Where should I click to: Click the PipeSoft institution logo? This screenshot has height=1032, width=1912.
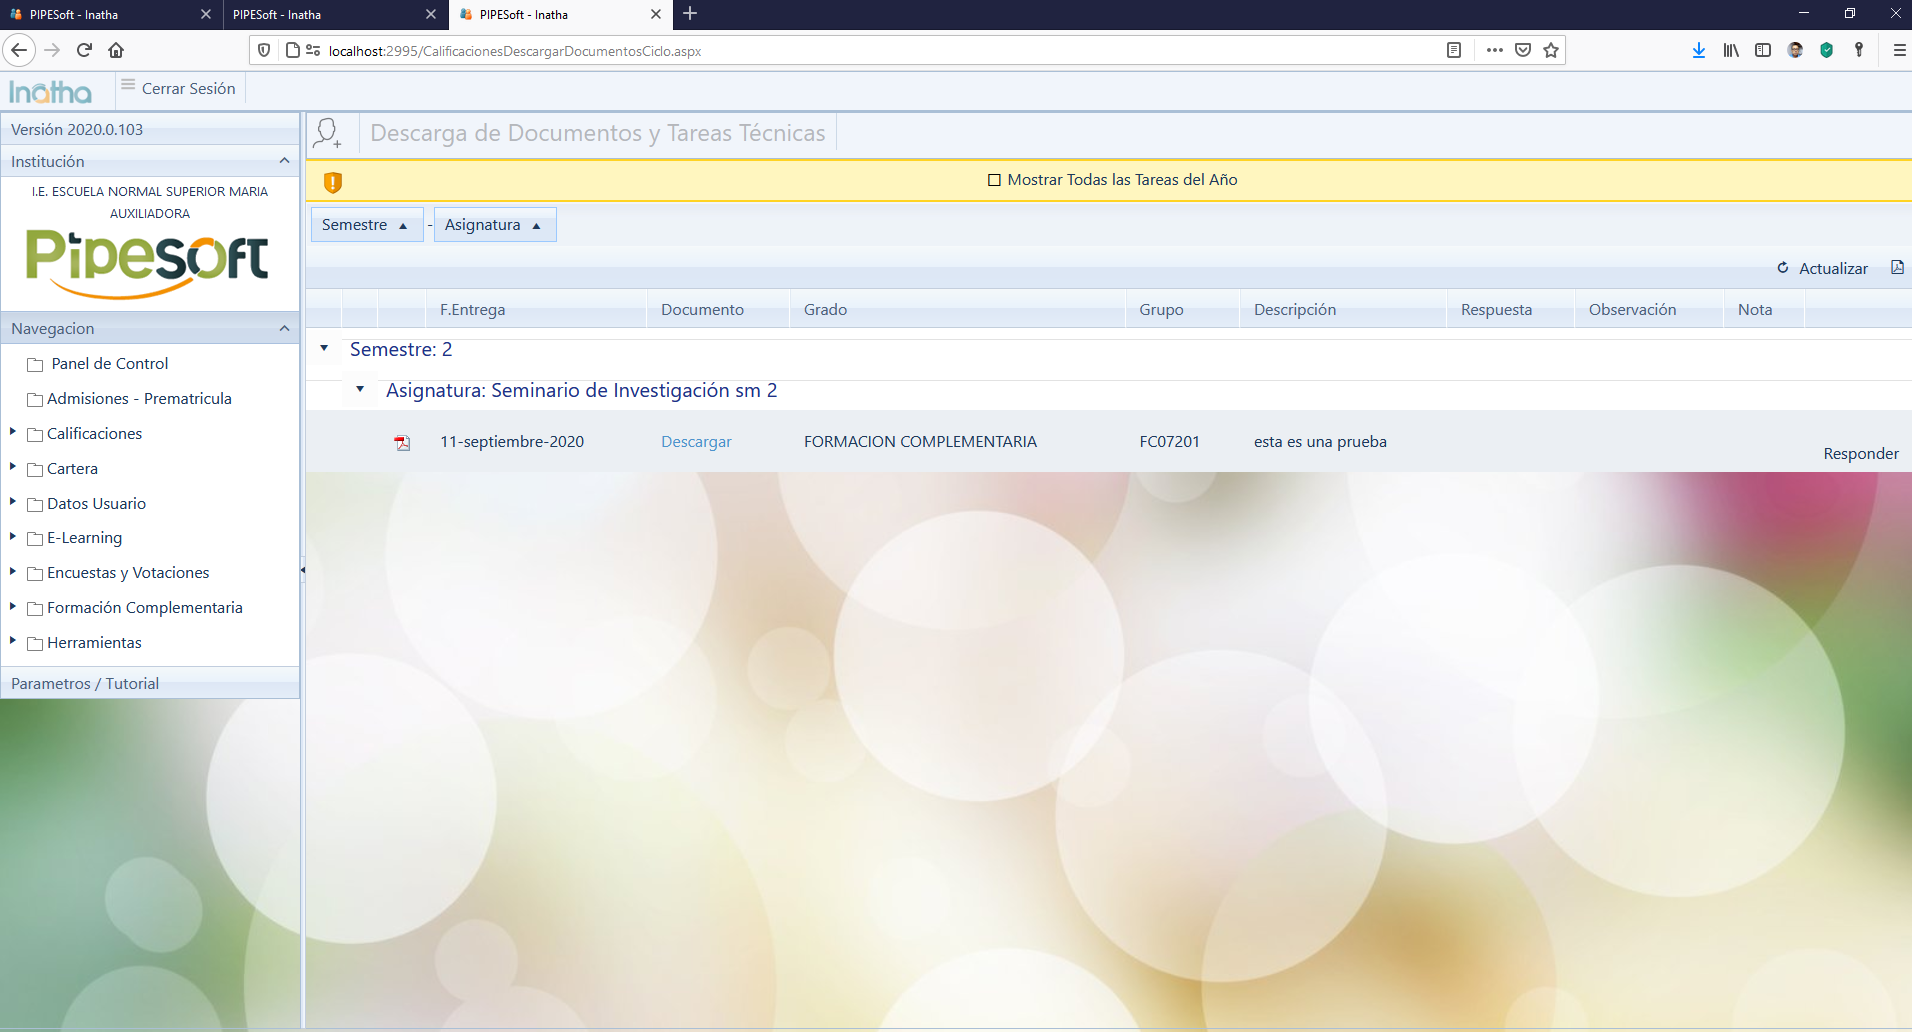(148, 264)
